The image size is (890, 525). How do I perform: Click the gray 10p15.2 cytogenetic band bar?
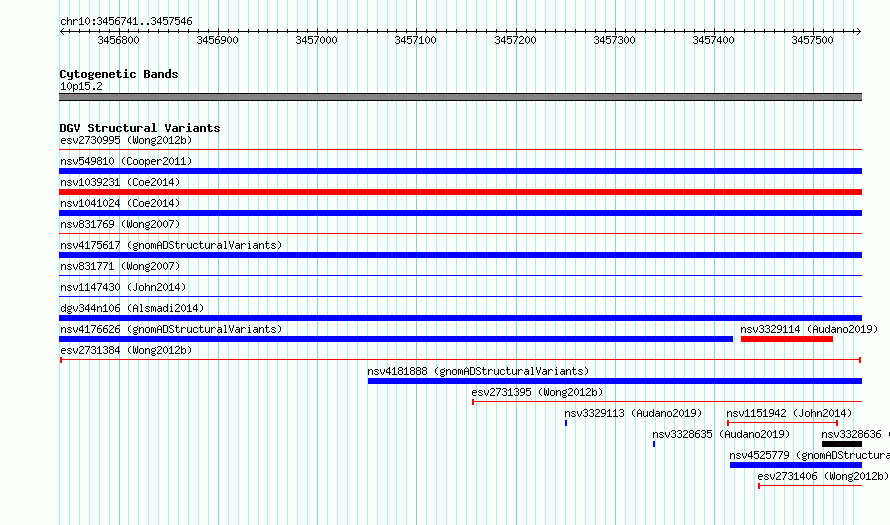[x=460, y=97]
